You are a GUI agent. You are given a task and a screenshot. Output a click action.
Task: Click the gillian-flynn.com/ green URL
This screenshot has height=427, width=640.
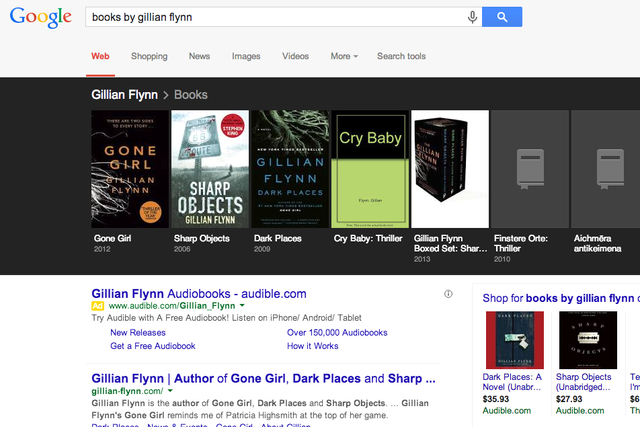pos(127,391)
